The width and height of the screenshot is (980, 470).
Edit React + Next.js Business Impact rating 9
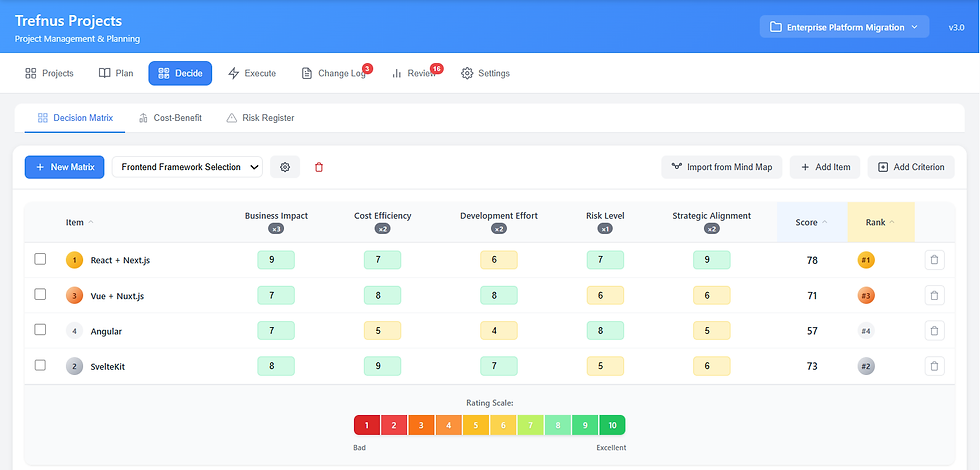click(x=276, y=260)
